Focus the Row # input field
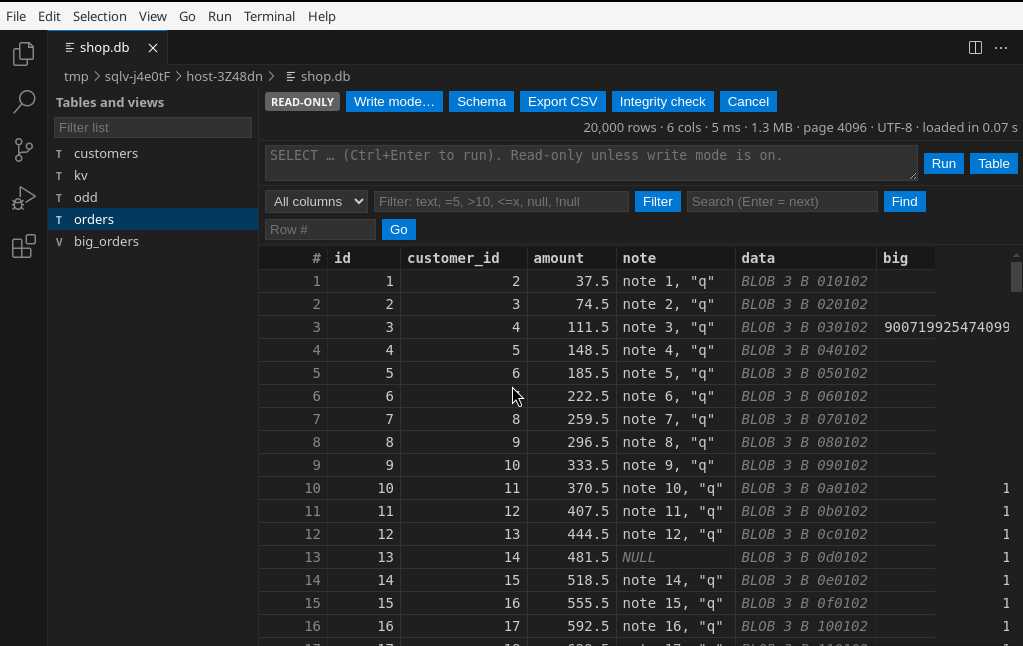The image size is (1023, 646). pos(320,230)
